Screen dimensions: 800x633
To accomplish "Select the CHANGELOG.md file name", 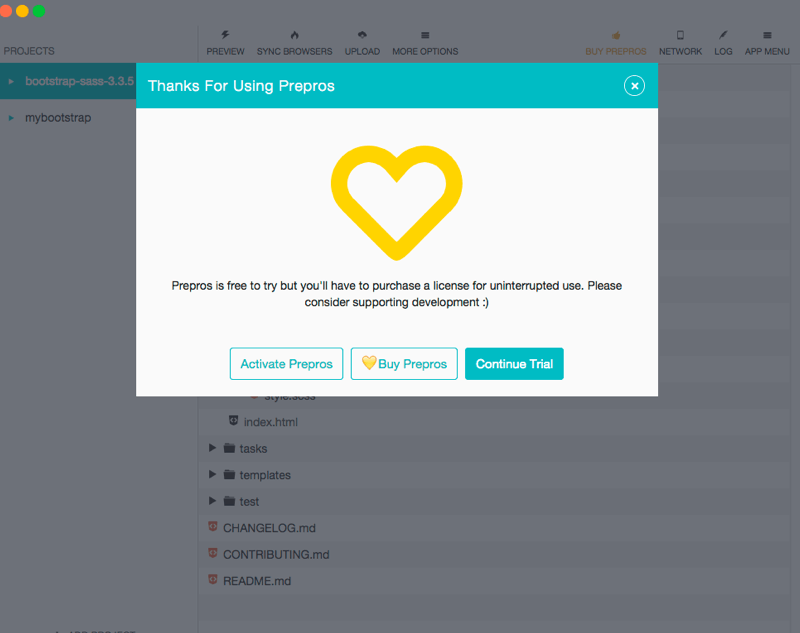I will [x=269, y=528].
